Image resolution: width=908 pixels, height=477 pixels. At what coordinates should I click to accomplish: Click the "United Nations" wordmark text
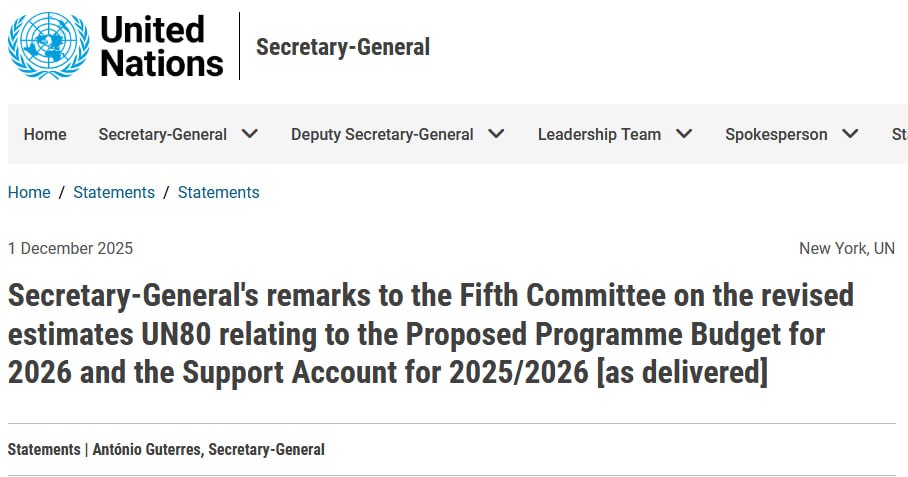point(162,46)
